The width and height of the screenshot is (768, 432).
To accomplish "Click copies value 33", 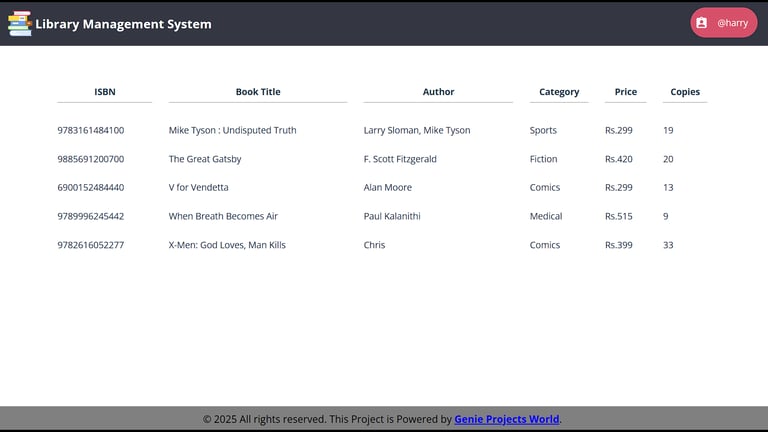I will point(668,245).
